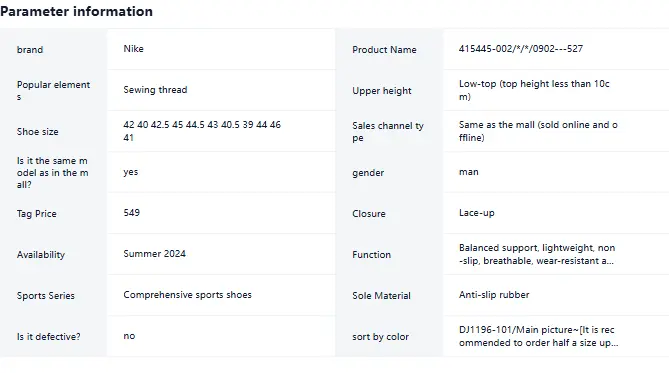The width and height of the screenshot is (669, 373).
Task: Click the Popular elements label
Action: click(x=53, y=90)
